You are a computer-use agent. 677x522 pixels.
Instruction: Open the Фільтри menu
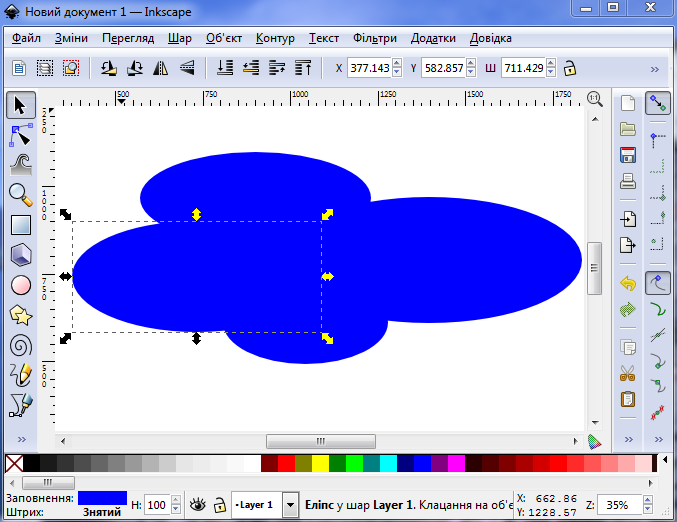pos(374,38)
